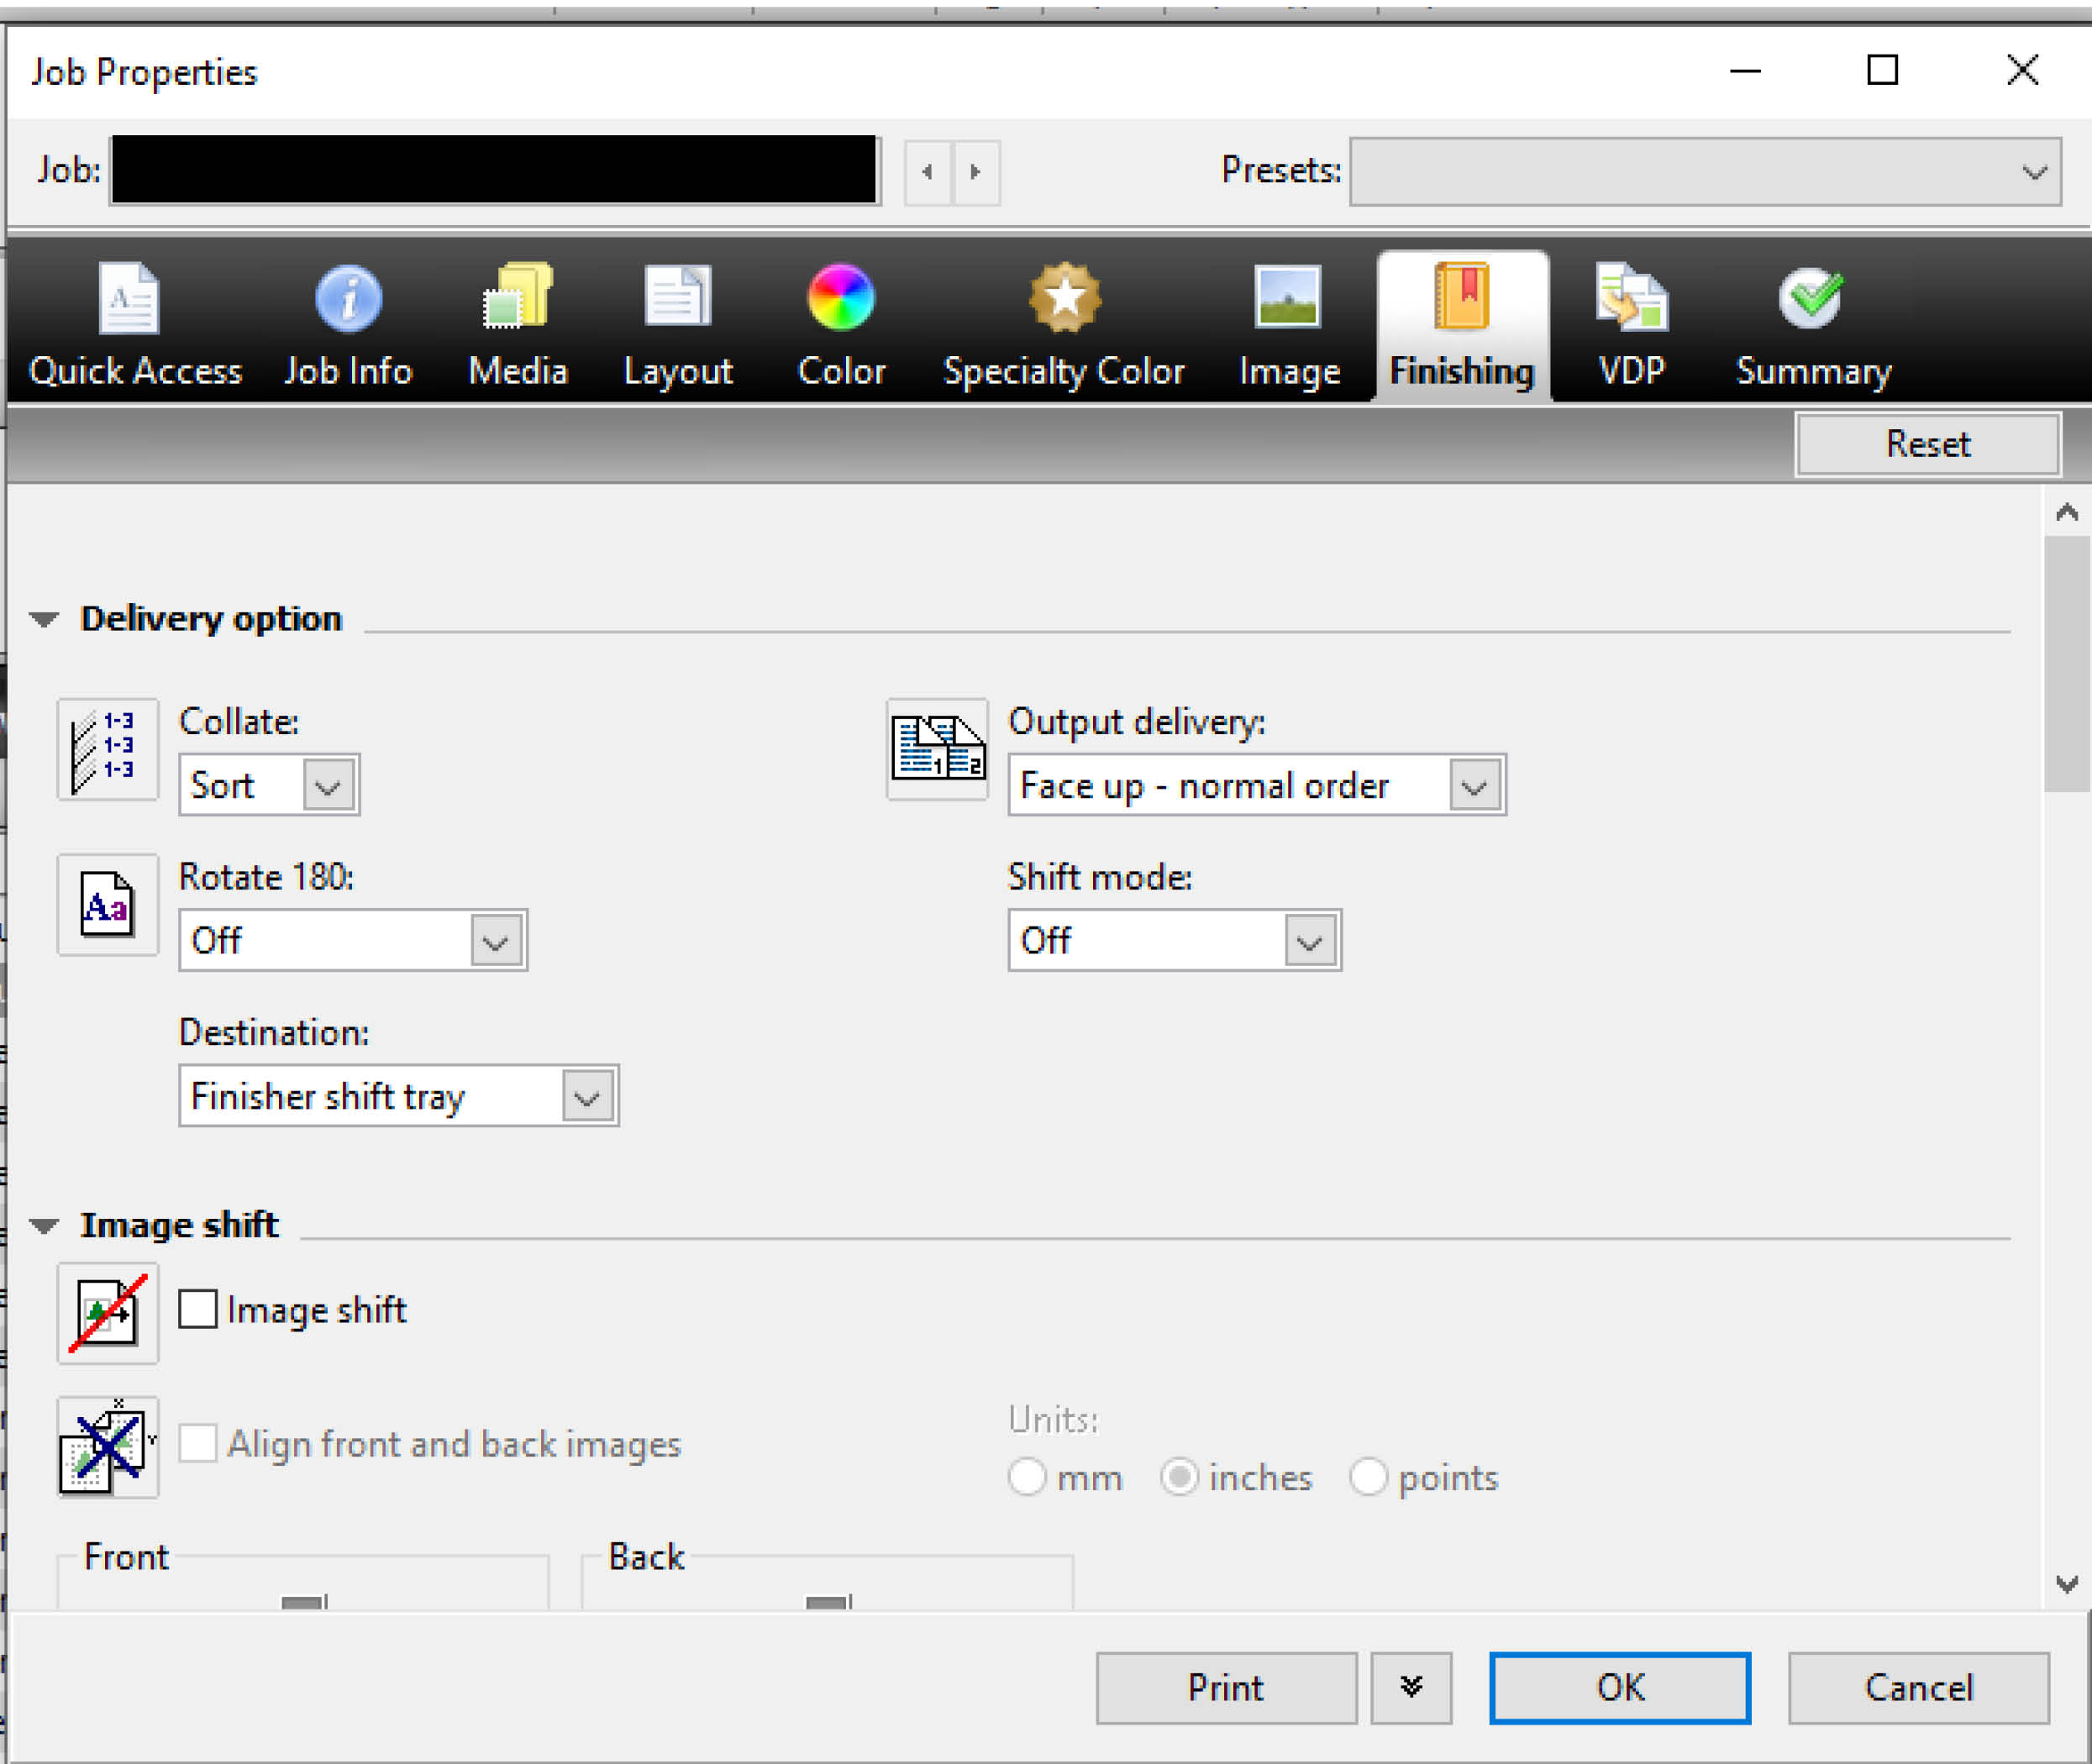The height and width of the screenshot is (1764, 2092).
Task: Click the vertical scrollbar thumb
Action: (x=2066, y=664)
